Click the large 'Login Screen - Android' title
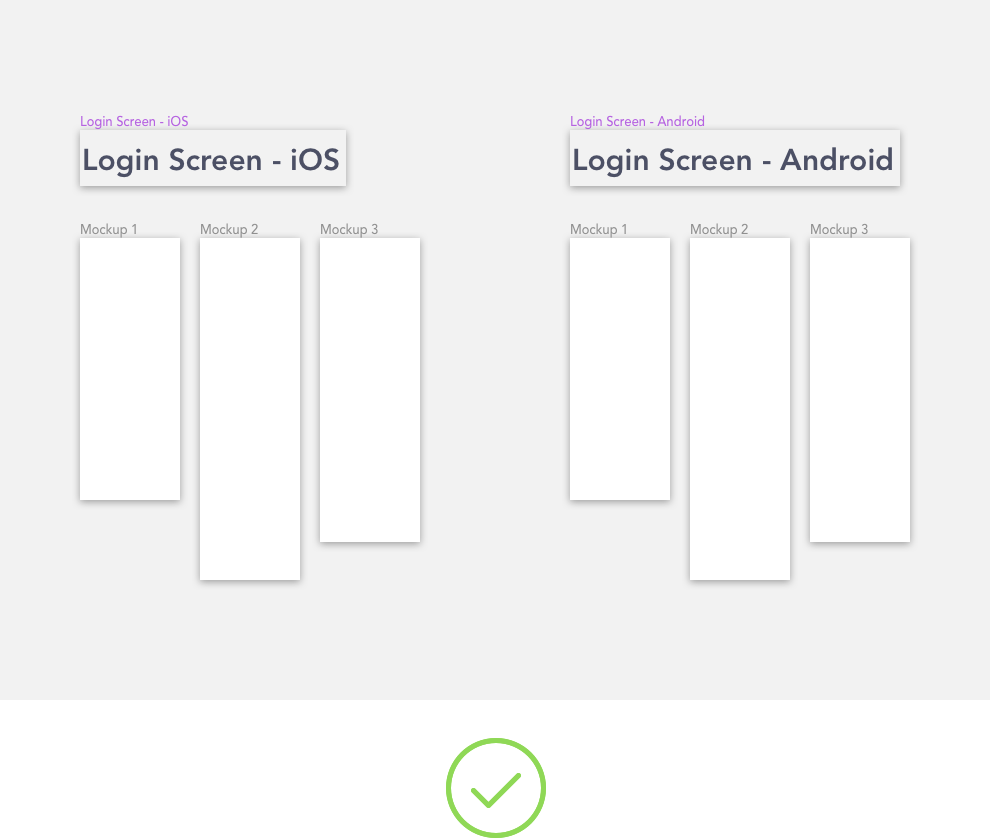 coord(734,159)
